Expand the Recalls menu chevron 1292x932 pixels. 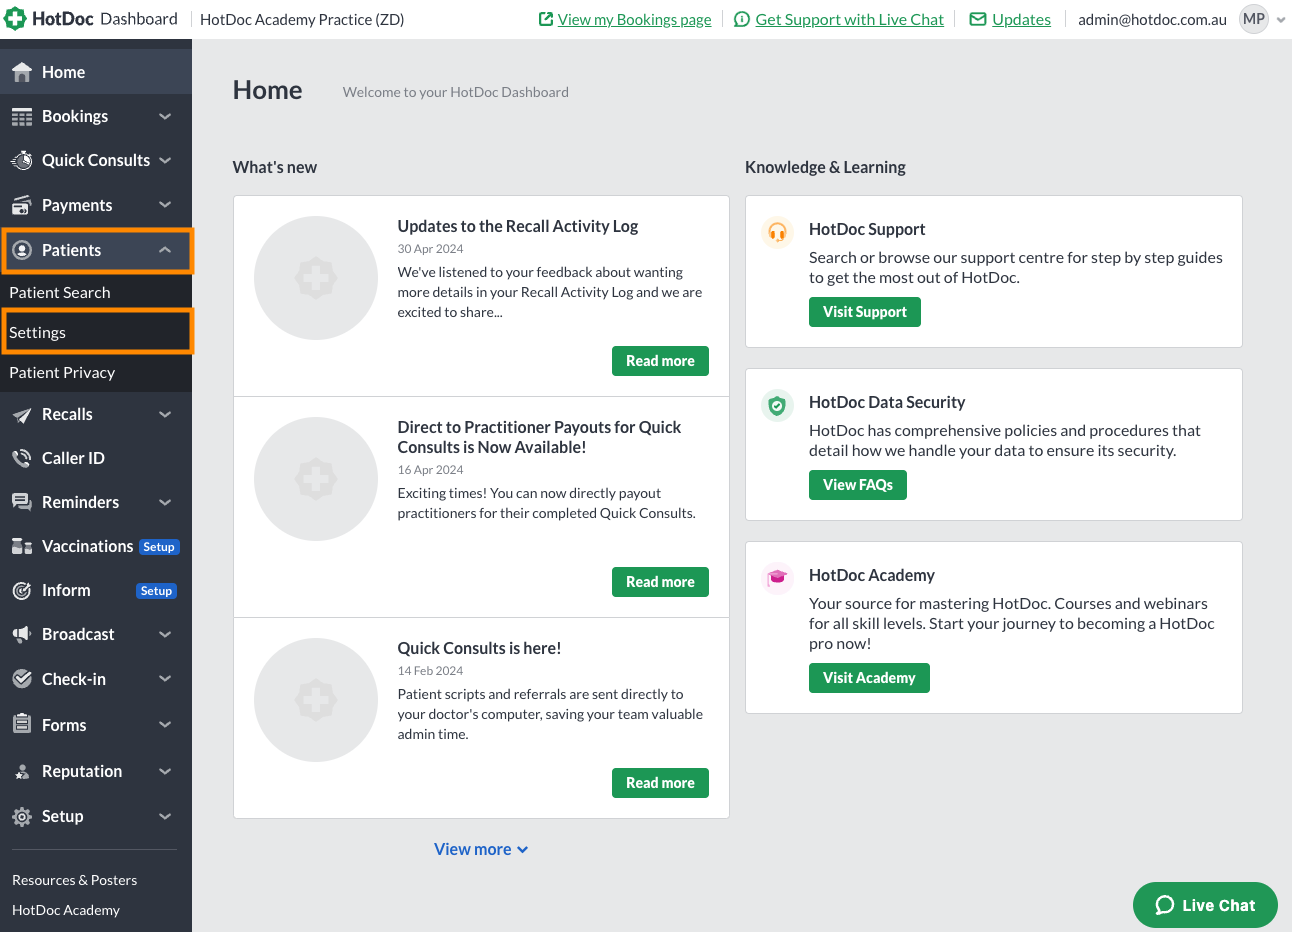[165, 415]
